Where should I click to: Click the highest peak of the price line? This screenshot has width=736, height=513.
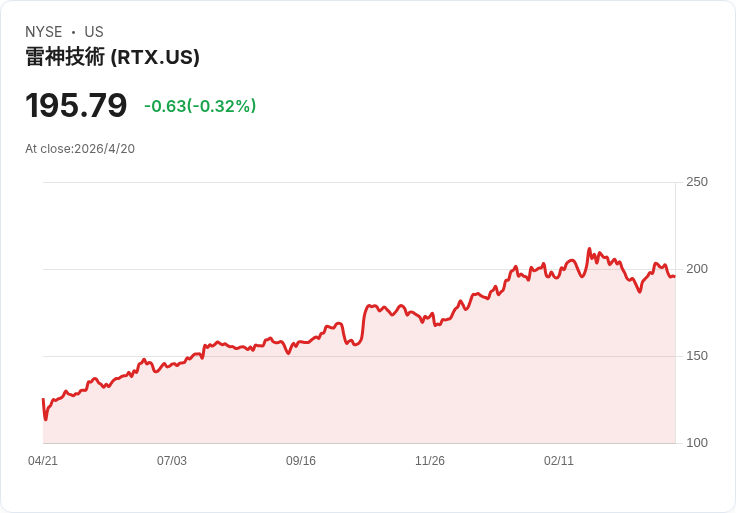coord(589,249)
